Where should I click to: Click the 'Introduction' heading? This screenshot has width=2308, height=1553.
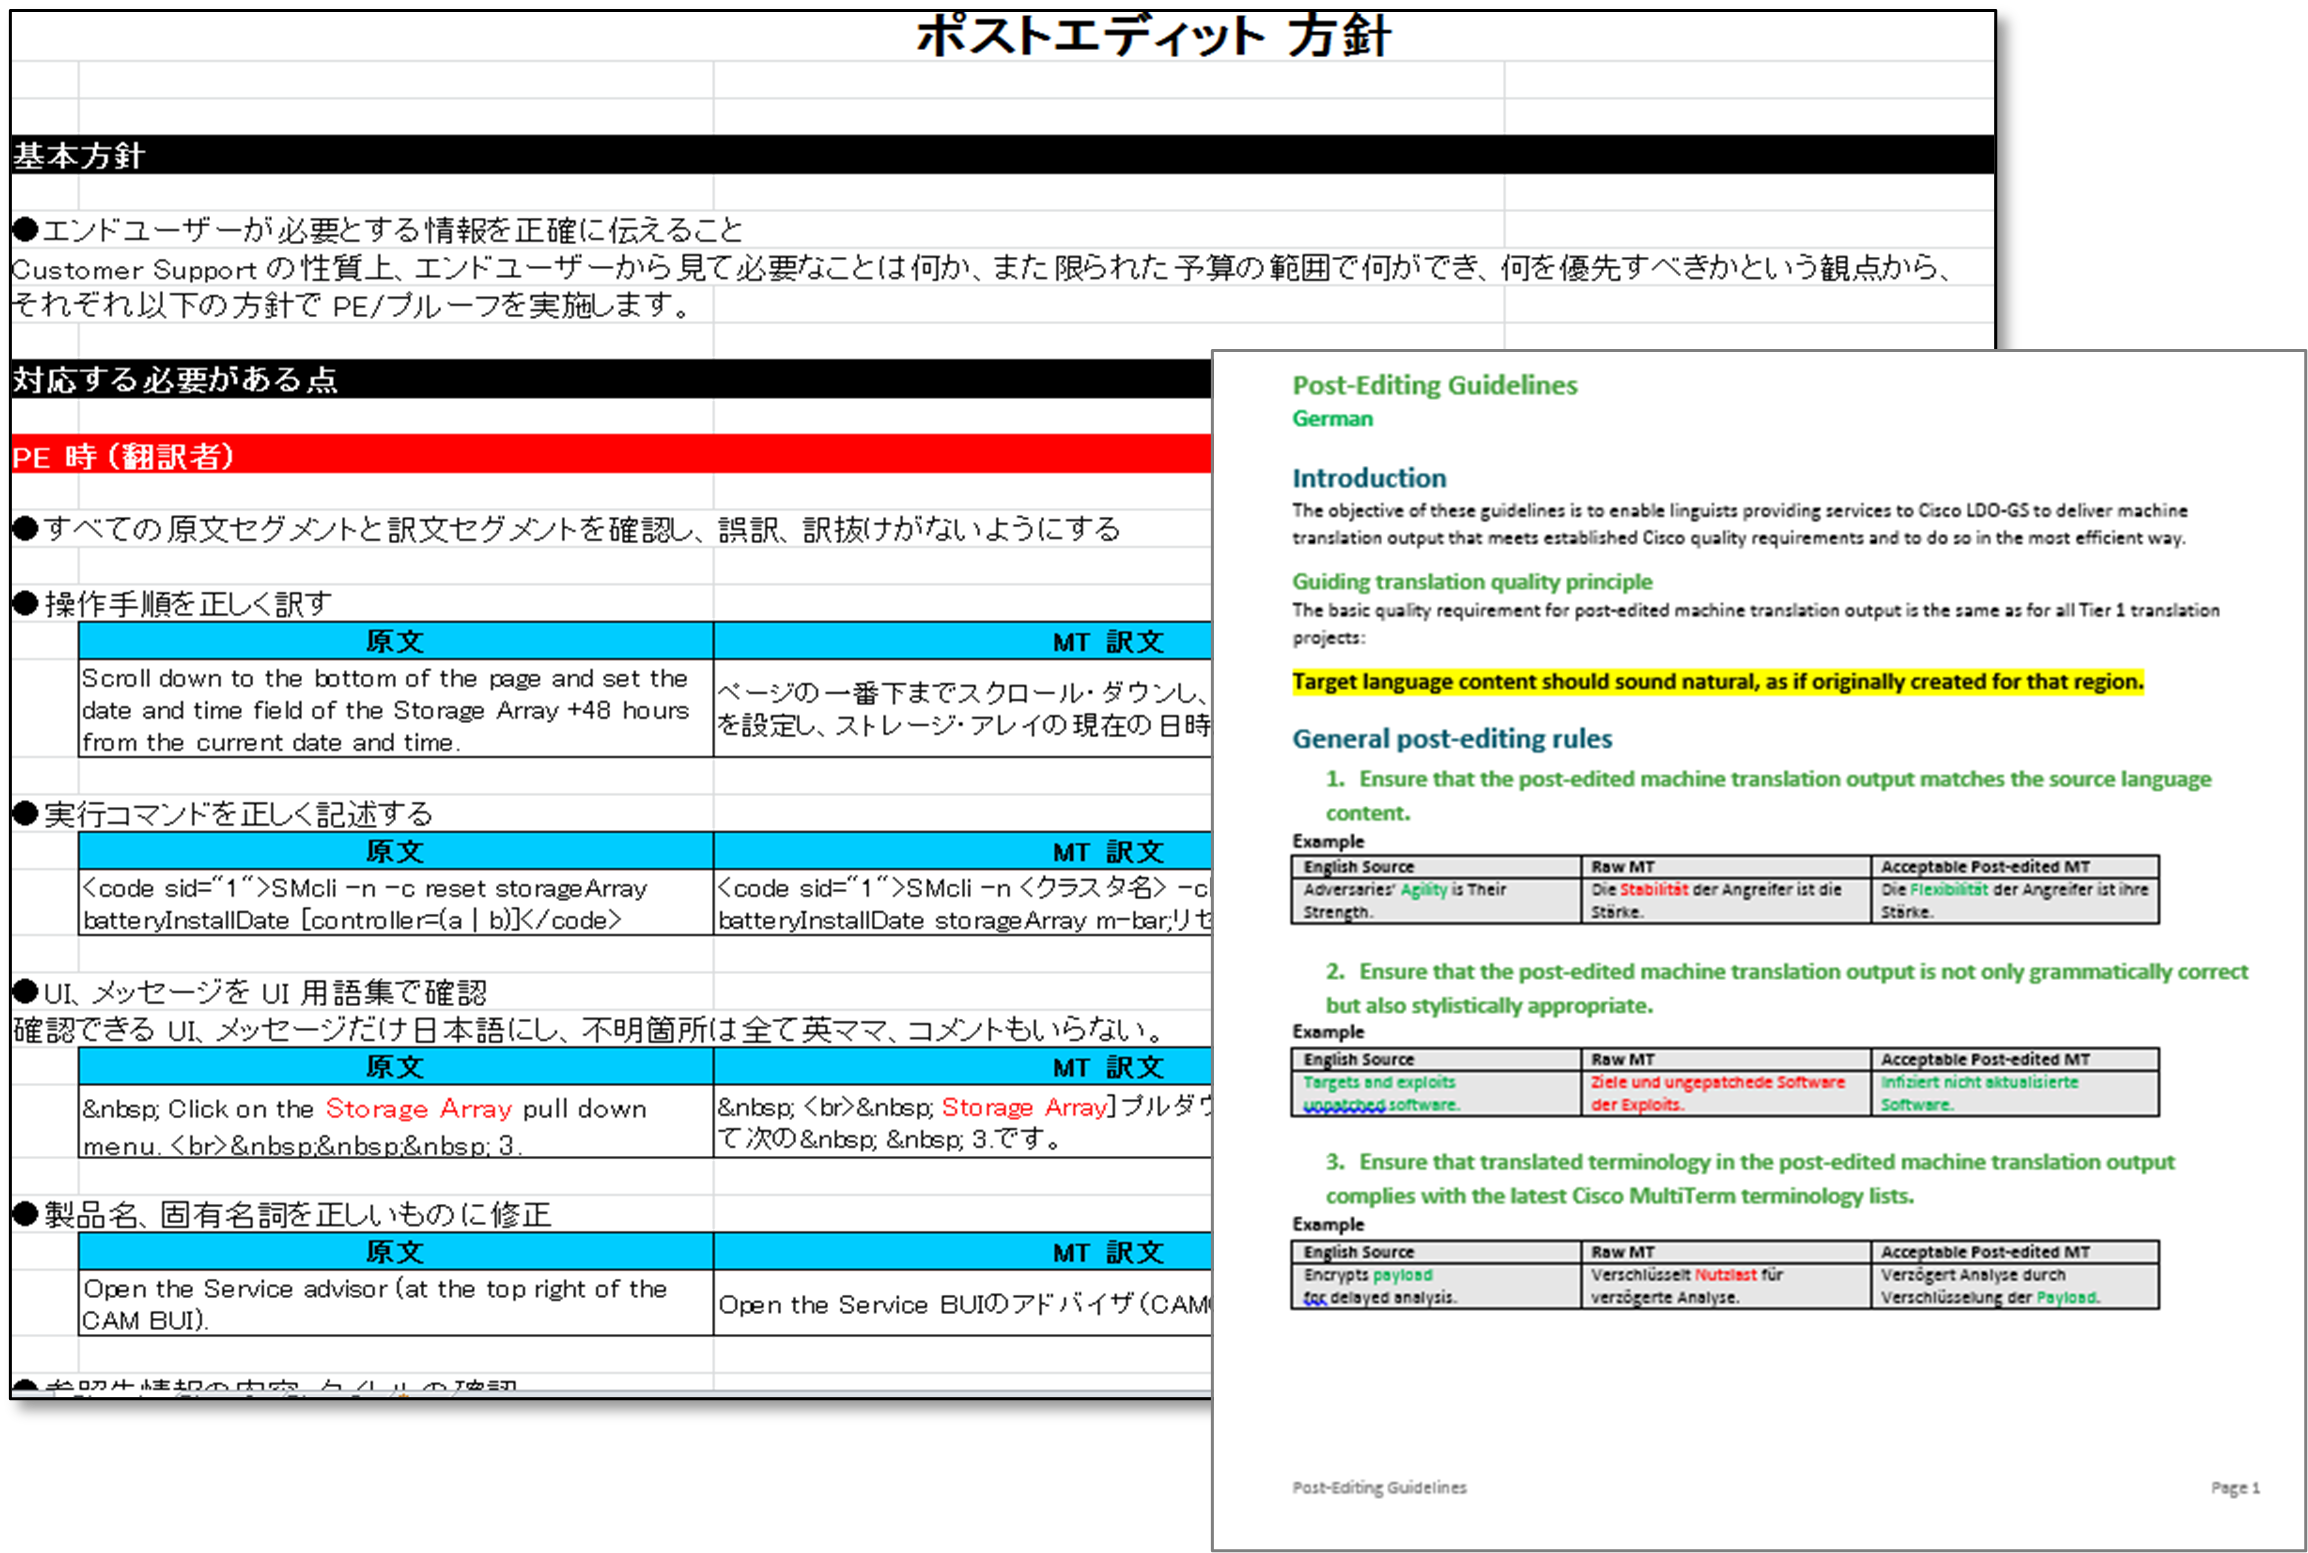pyautogui.click(x=1369, y=477)
